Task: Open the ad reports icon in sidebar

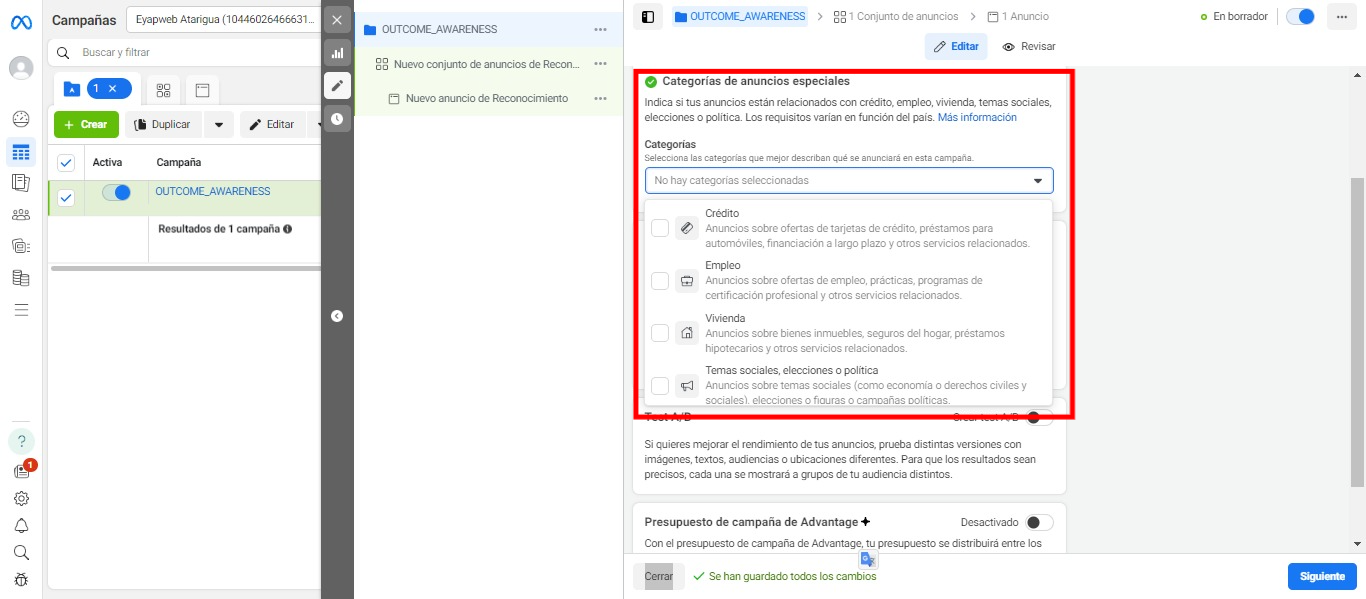Action: pos(21,182)
